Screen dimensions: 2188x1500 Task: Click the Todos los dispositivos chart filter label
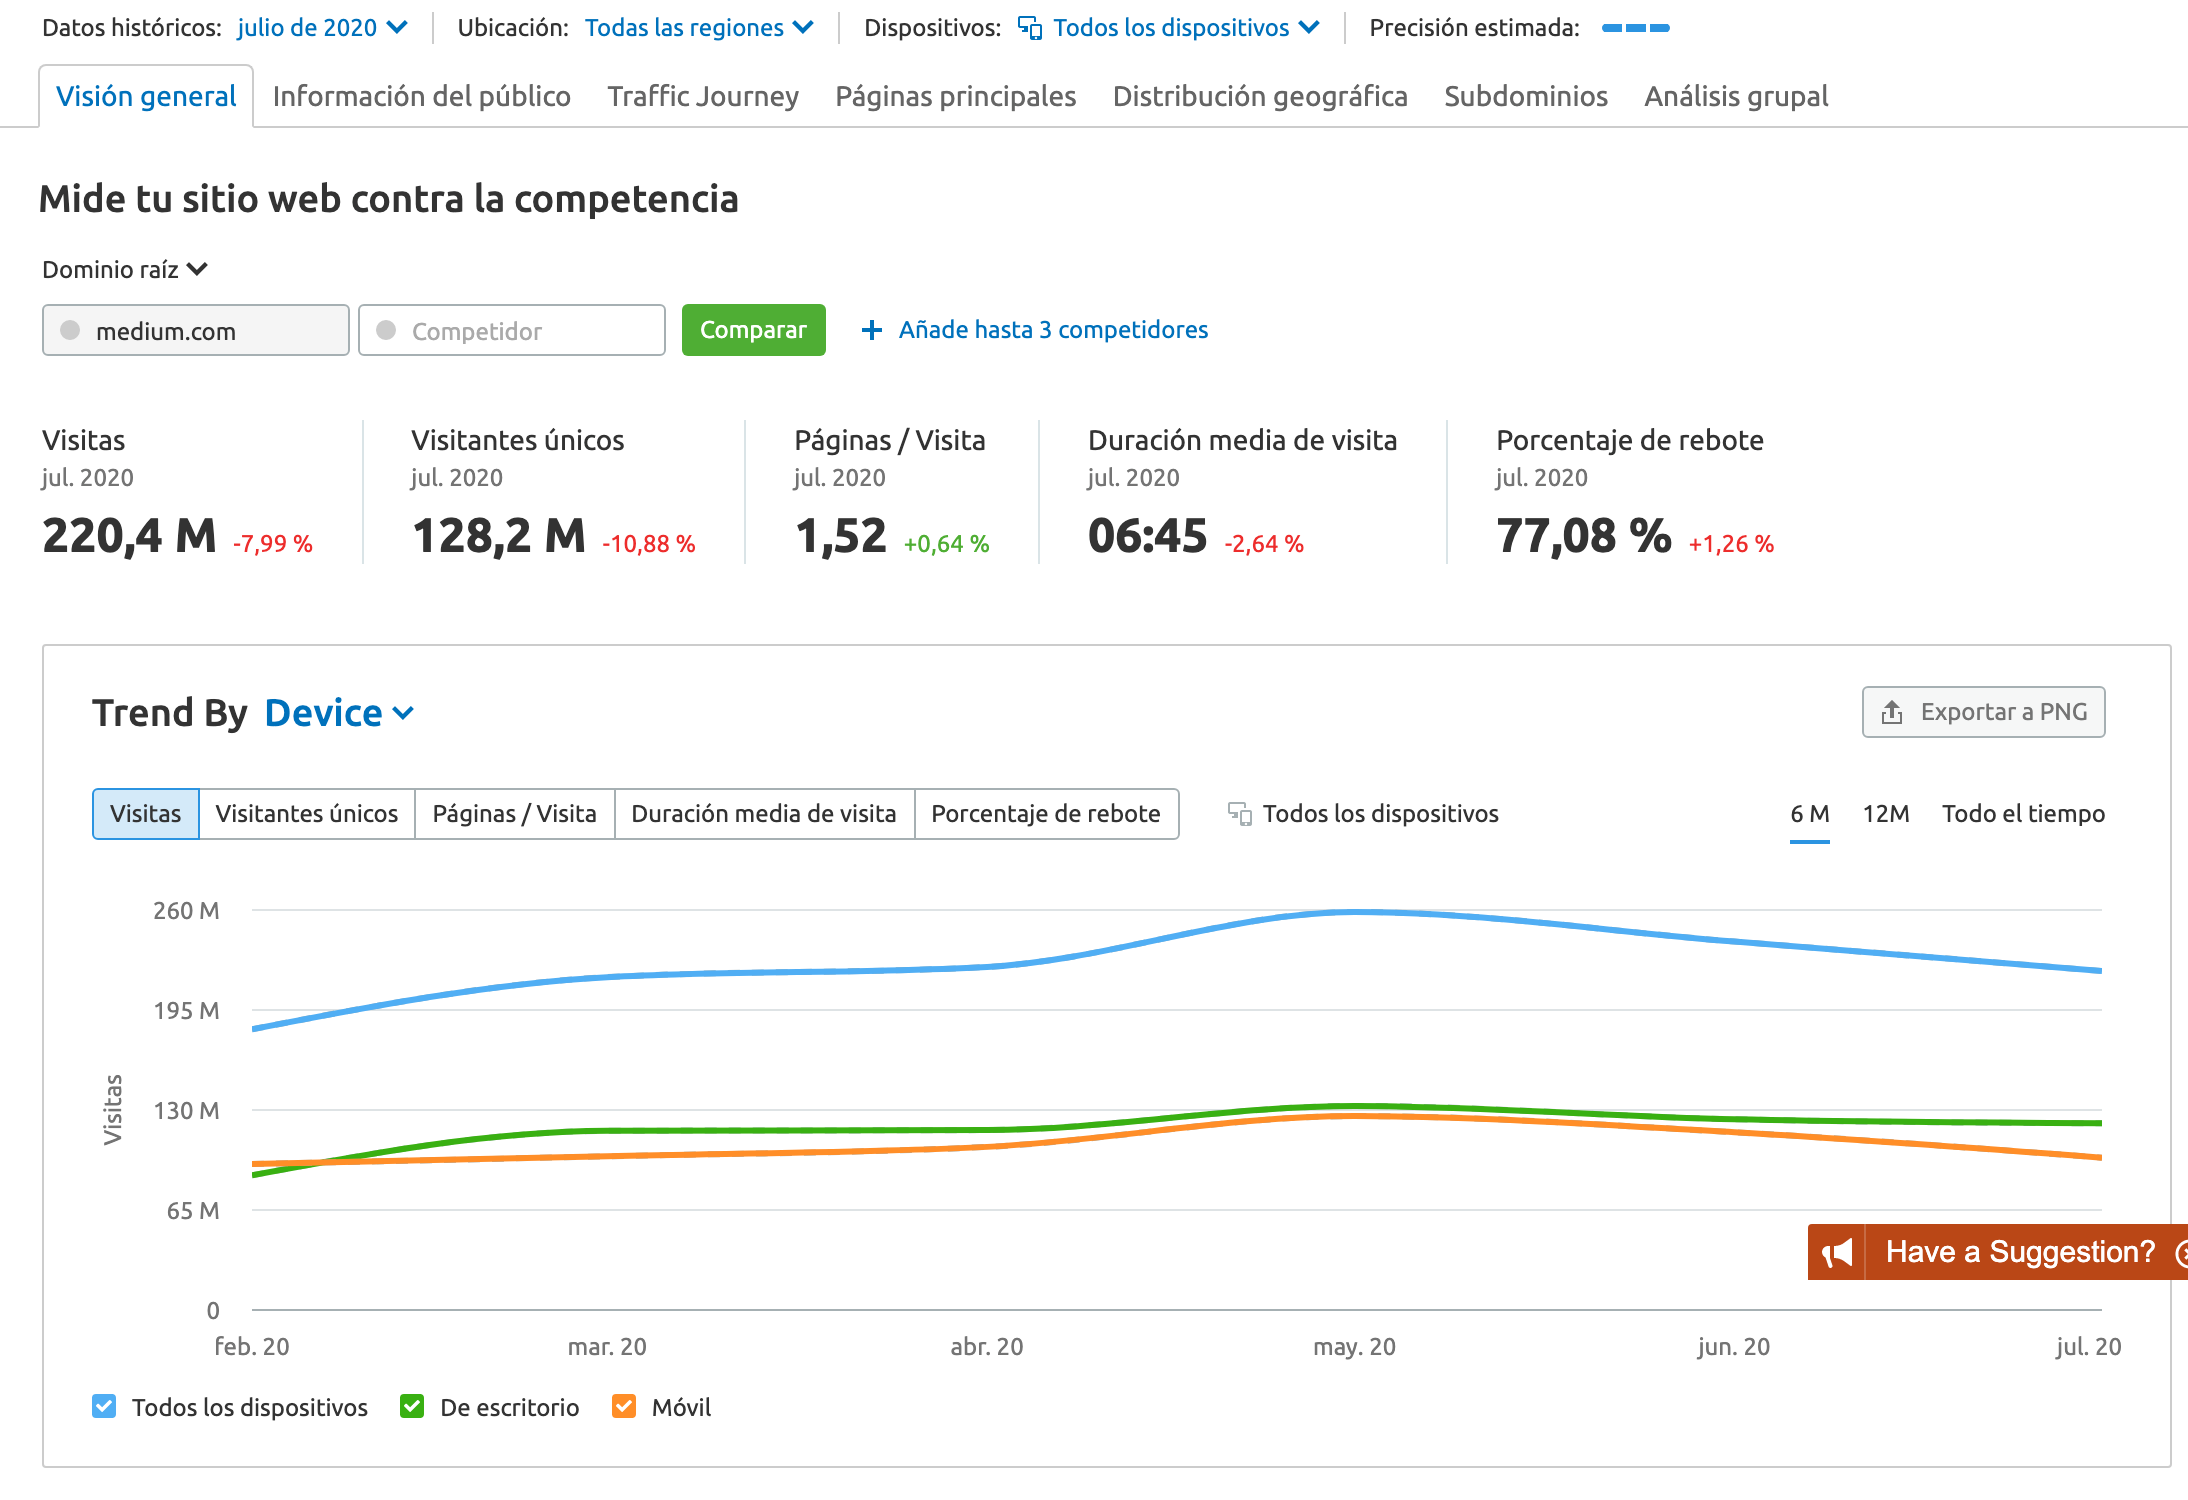pyautogui.click(x=1380, y=814)
